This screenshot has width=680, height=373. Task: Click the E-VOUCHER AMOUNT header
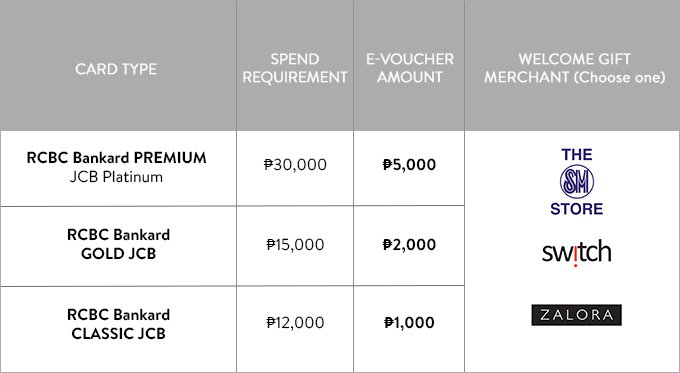[x=409, y=68]
